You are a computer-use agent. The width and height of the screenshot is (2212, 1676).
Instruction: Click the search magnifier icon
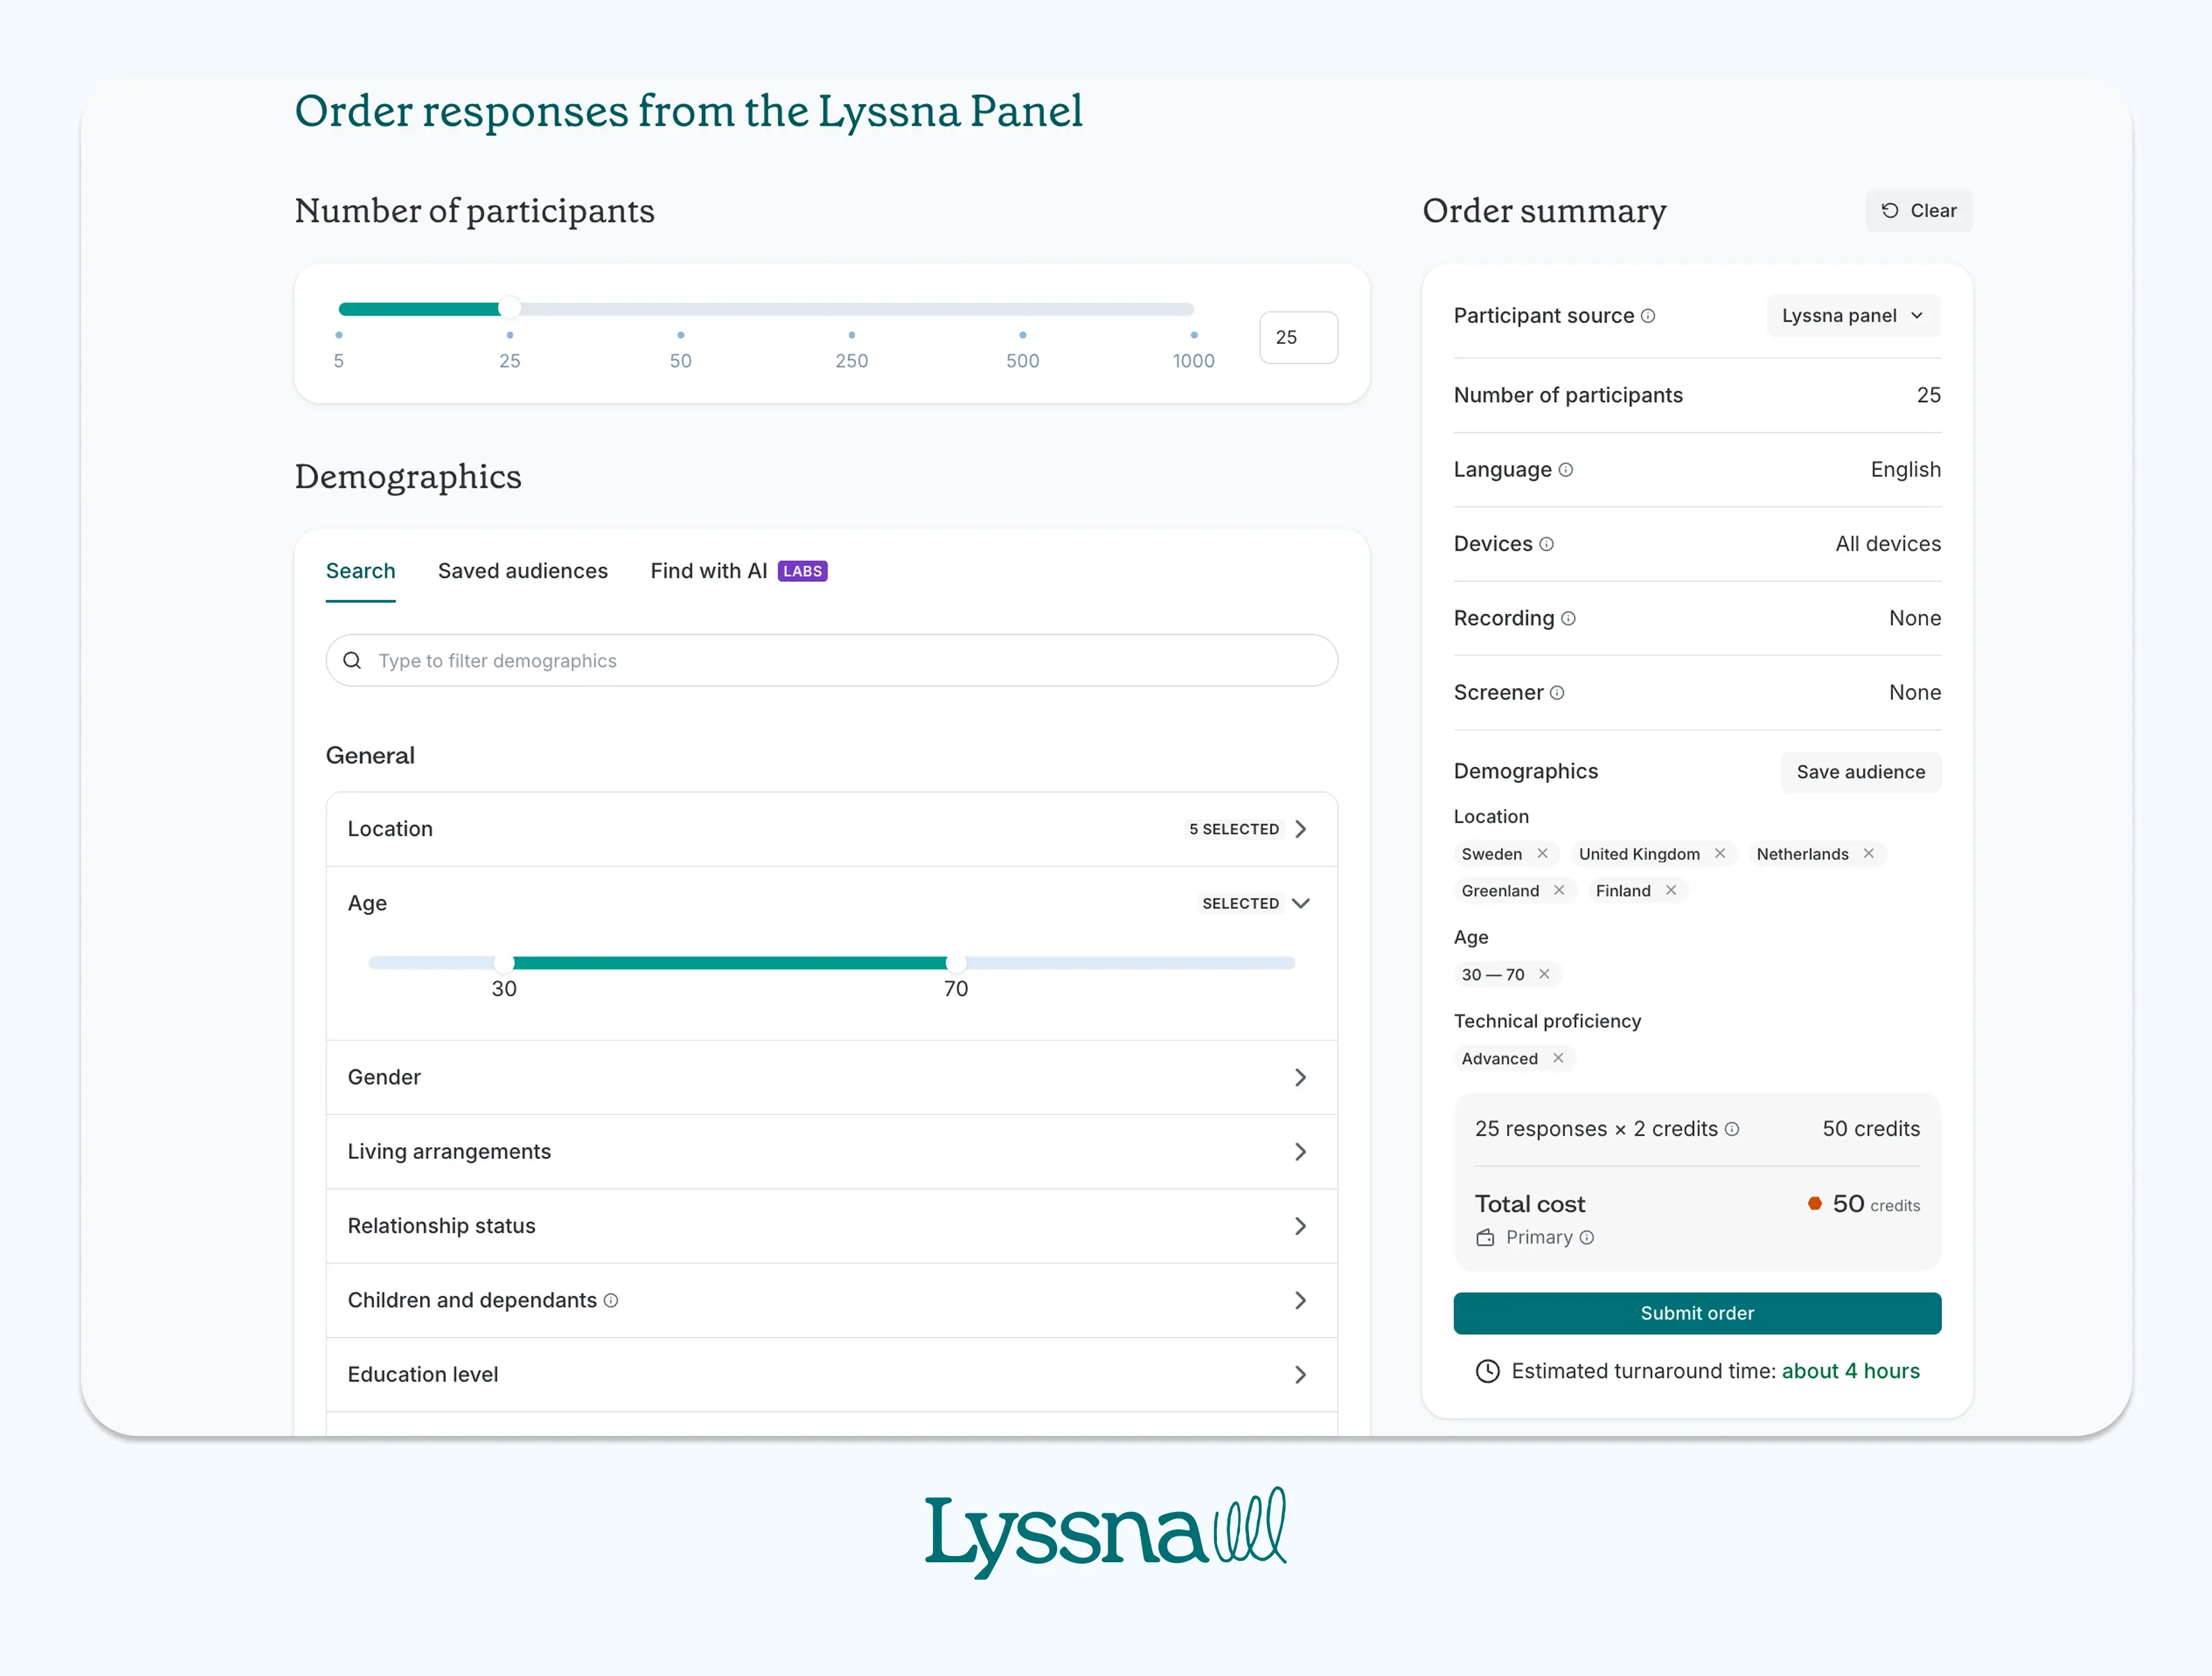coord(352,660)
